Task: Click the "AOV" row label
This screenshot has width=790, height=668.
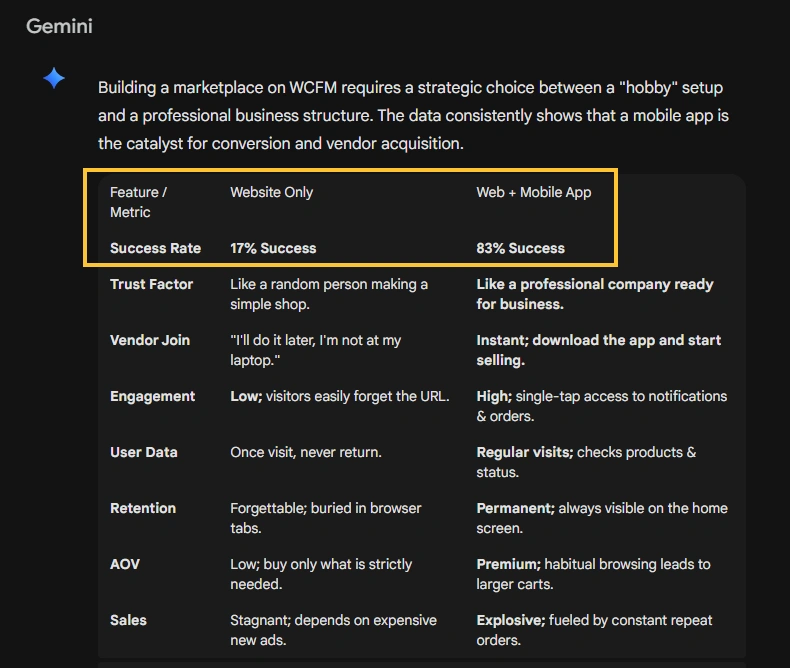Action: tap(125, 564)
